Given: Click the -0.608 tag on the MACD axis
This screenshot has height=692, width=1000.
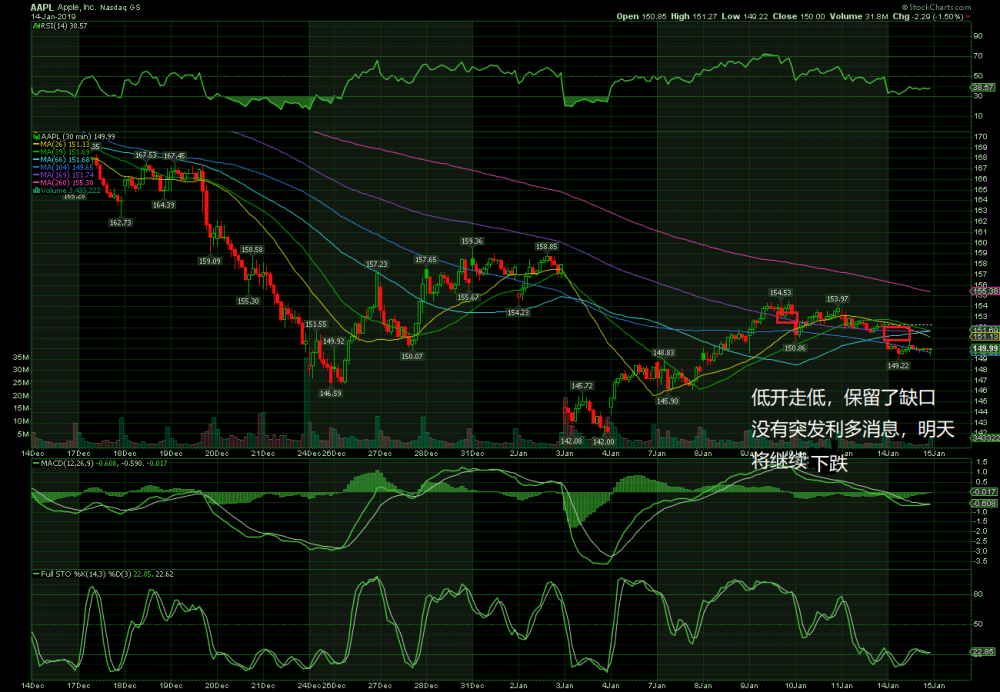Looking at the screenshot, I should coord(984,503).
